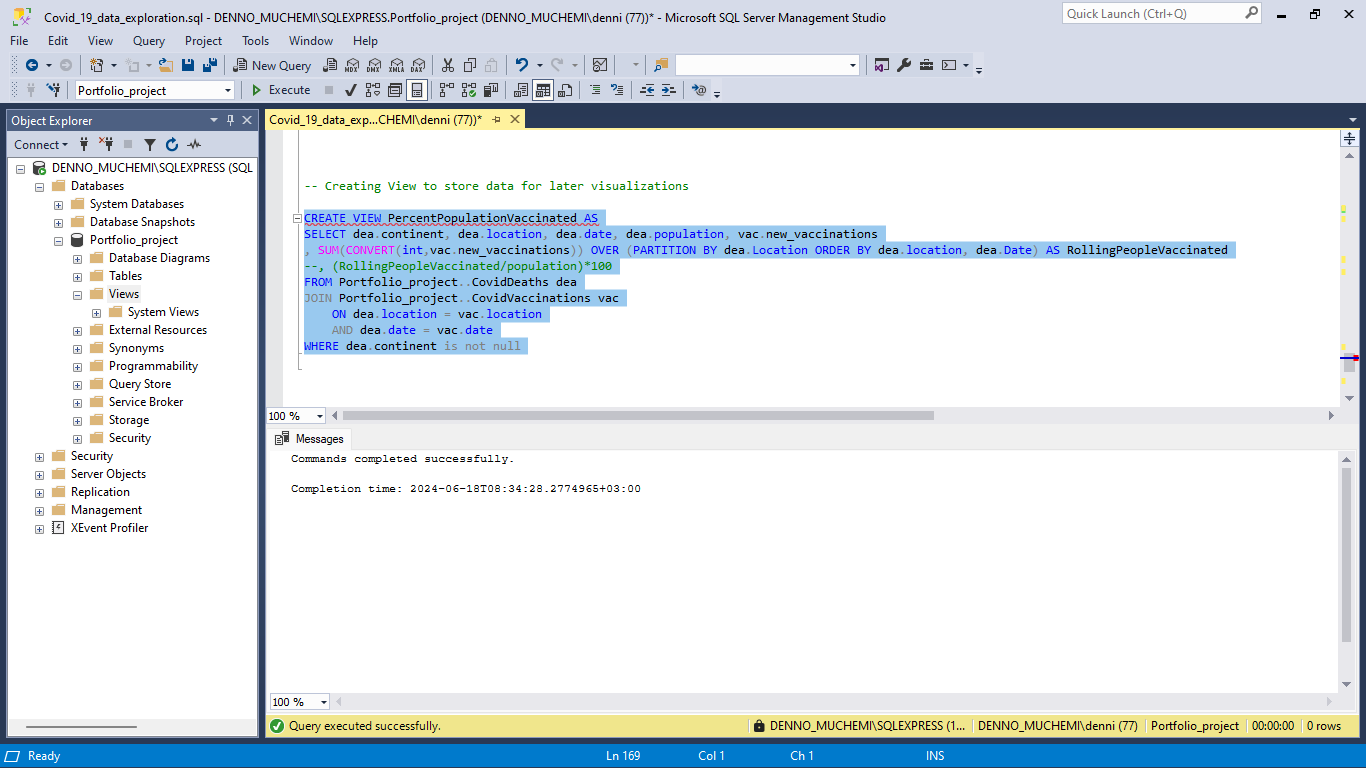1366x768 pixels.
Task: Disconnect the server in Object Explorer
Action: point(106,145)
